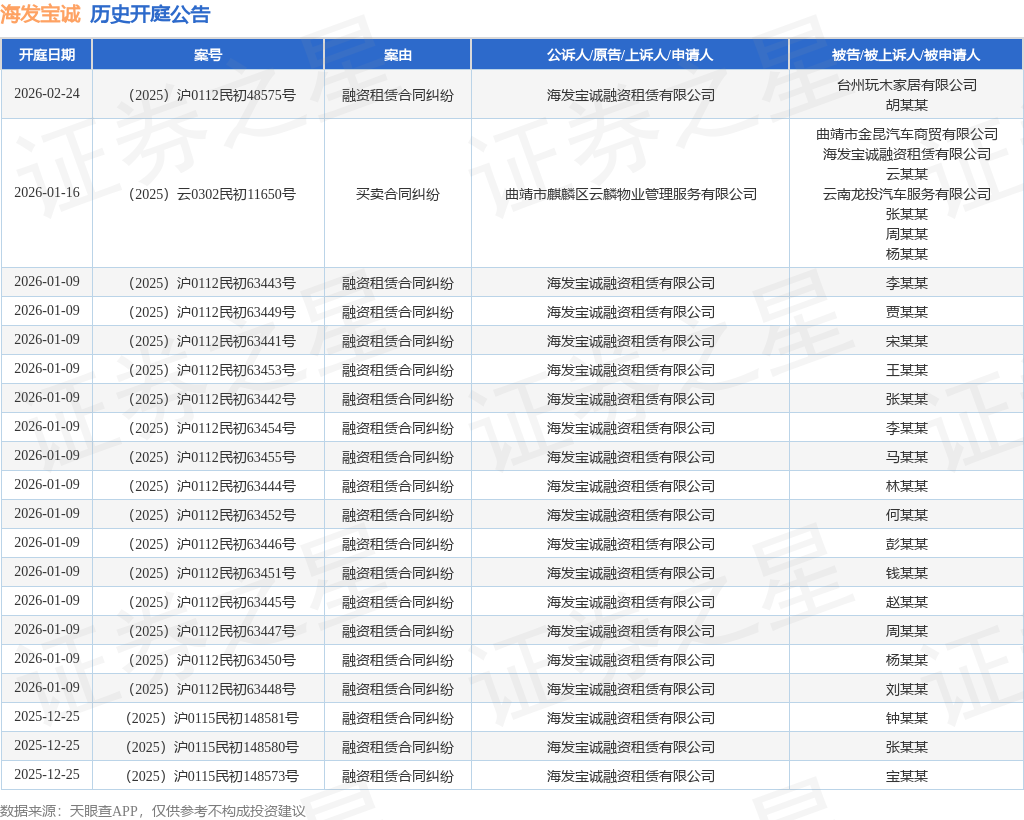Click defendant 宋某某
The width and height of the screenshot is (1024, 820).
click(x=906, y=341)
